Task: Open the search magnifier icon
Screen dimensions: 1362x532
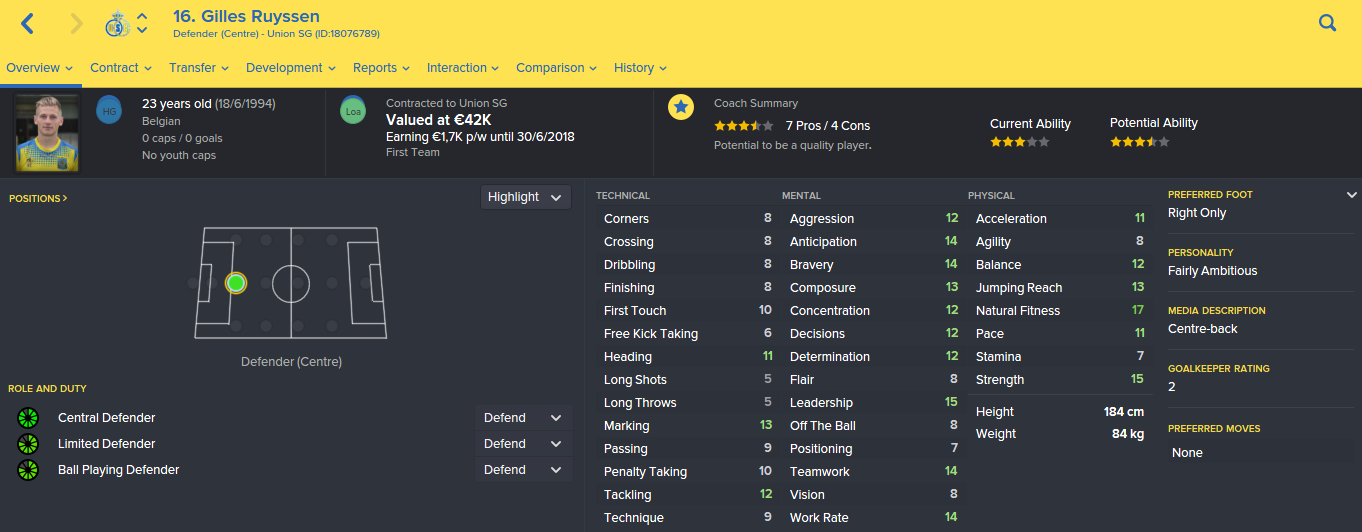Action: pos(1327,23)
